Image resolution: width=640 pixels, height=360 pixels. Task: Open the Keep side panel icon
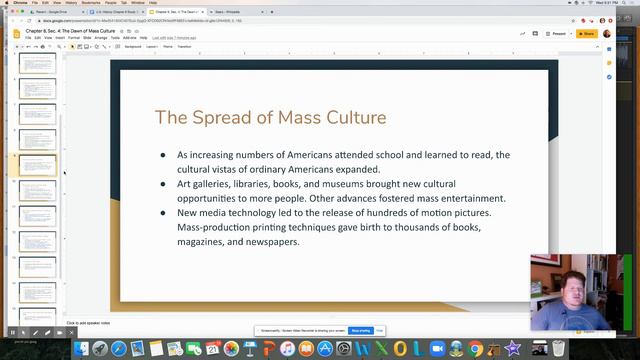point(609,63)
